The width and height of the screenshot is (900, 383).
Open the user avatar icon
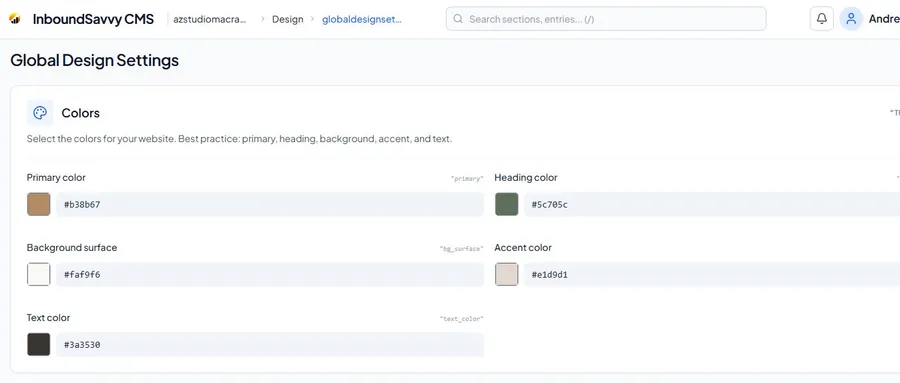[851, 19]
